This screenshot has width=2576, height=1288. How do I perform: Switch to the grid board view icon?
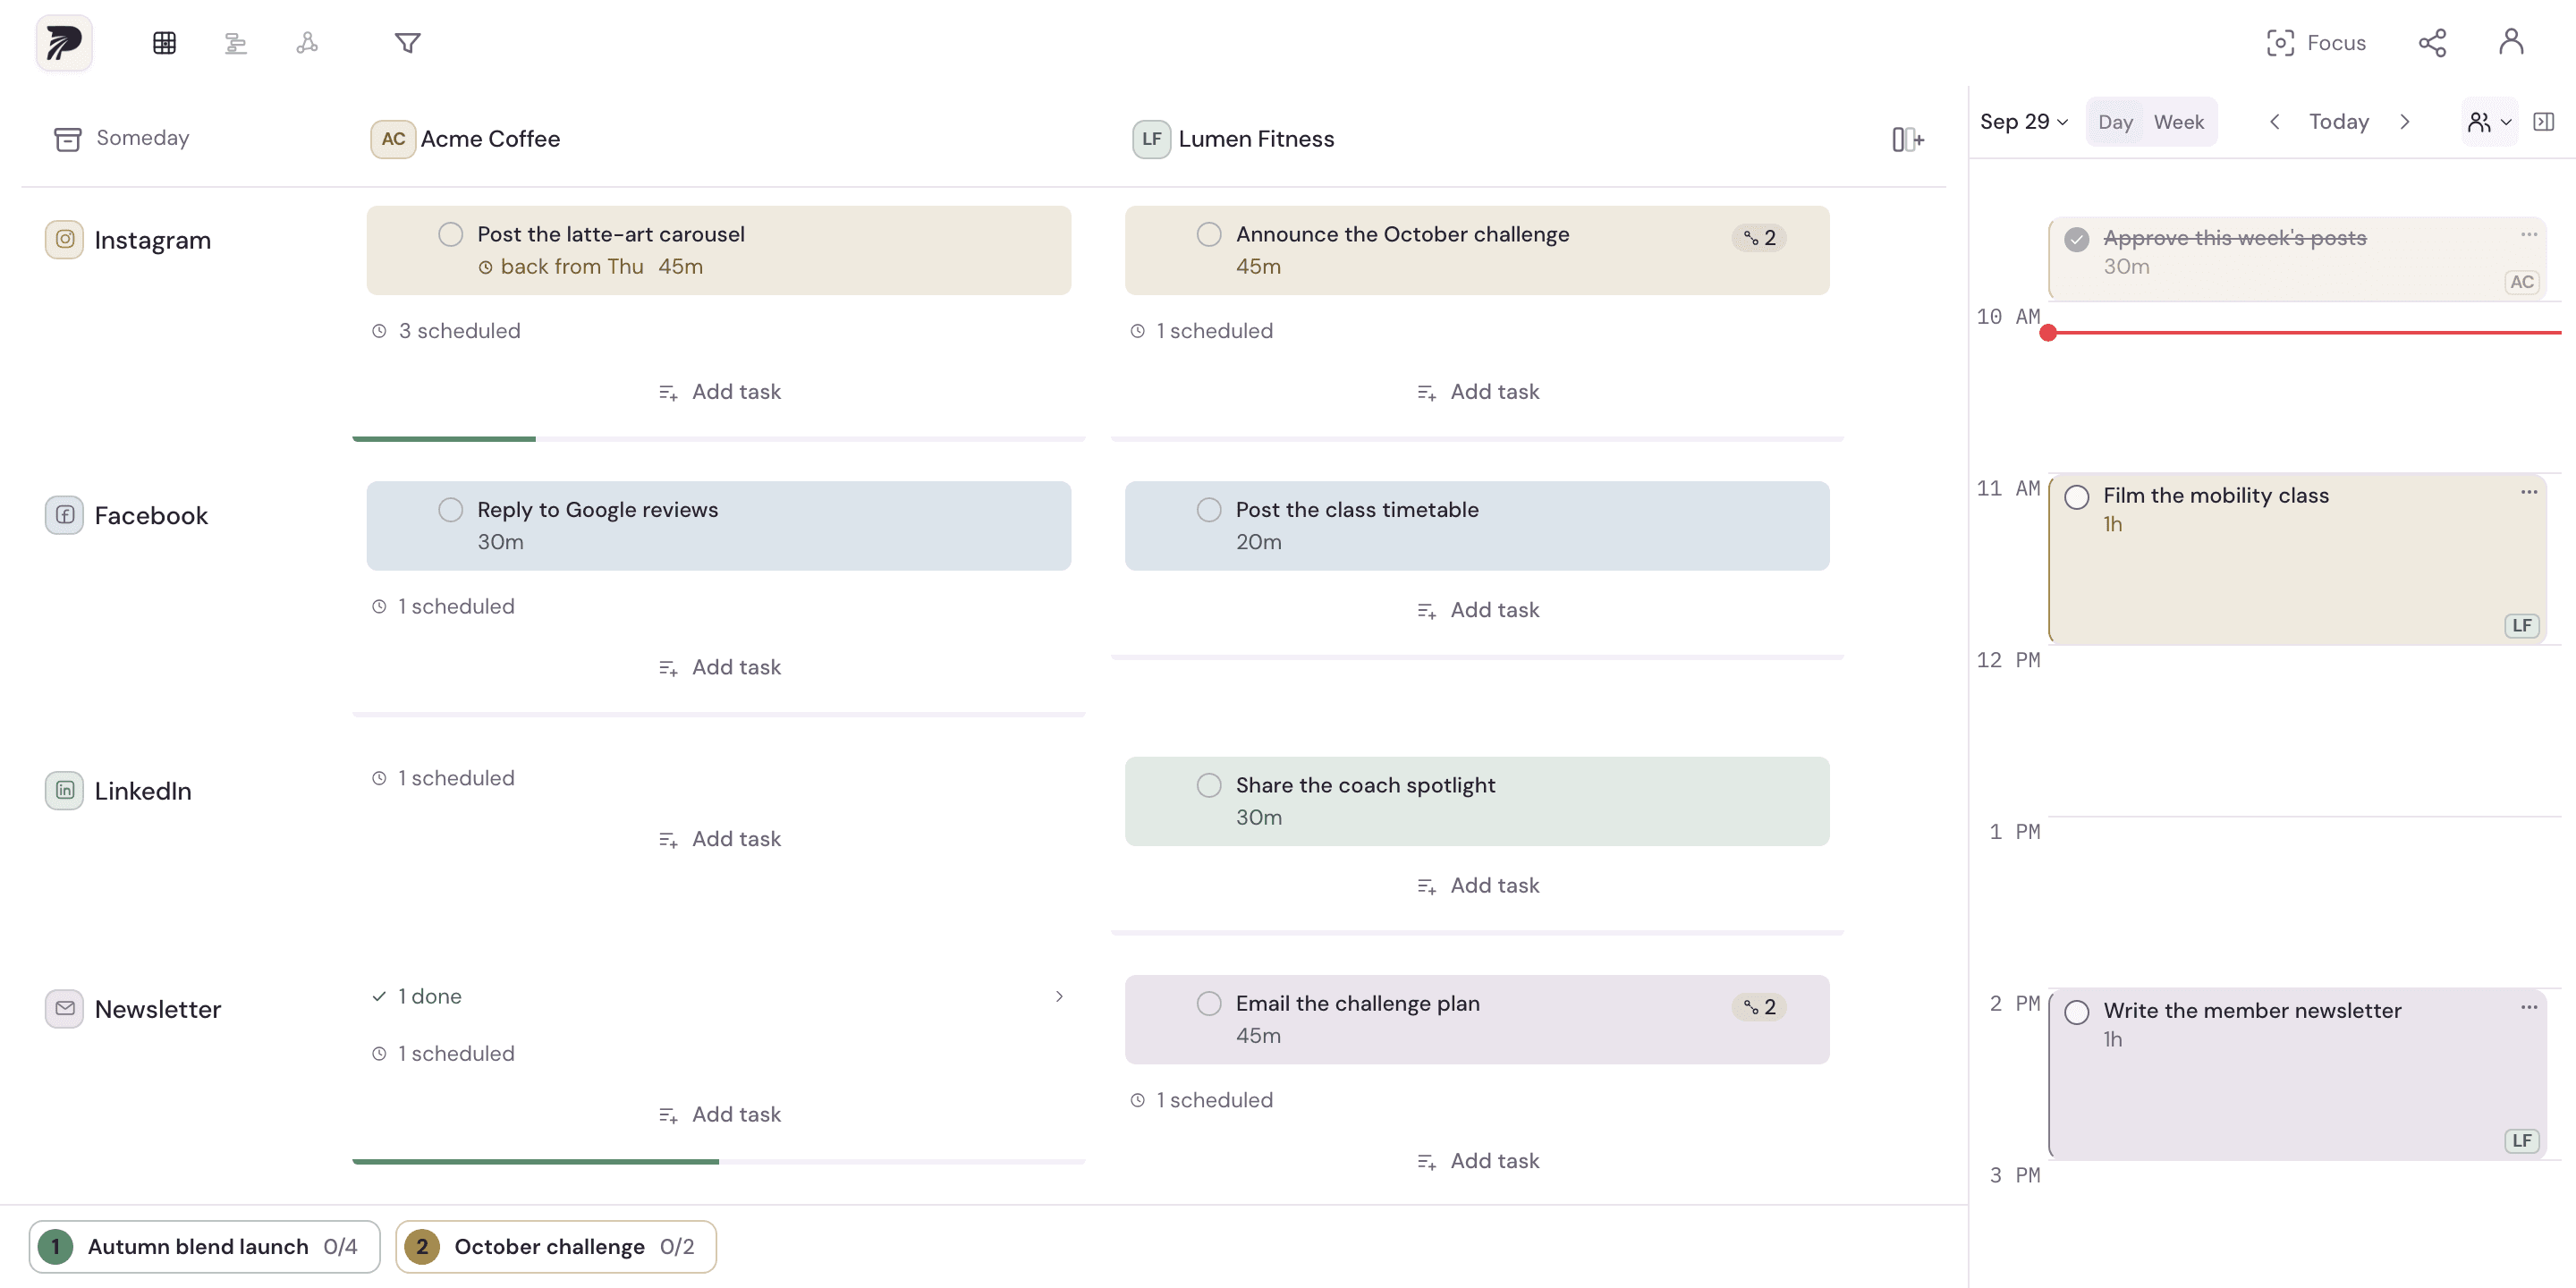coord(165,43)
